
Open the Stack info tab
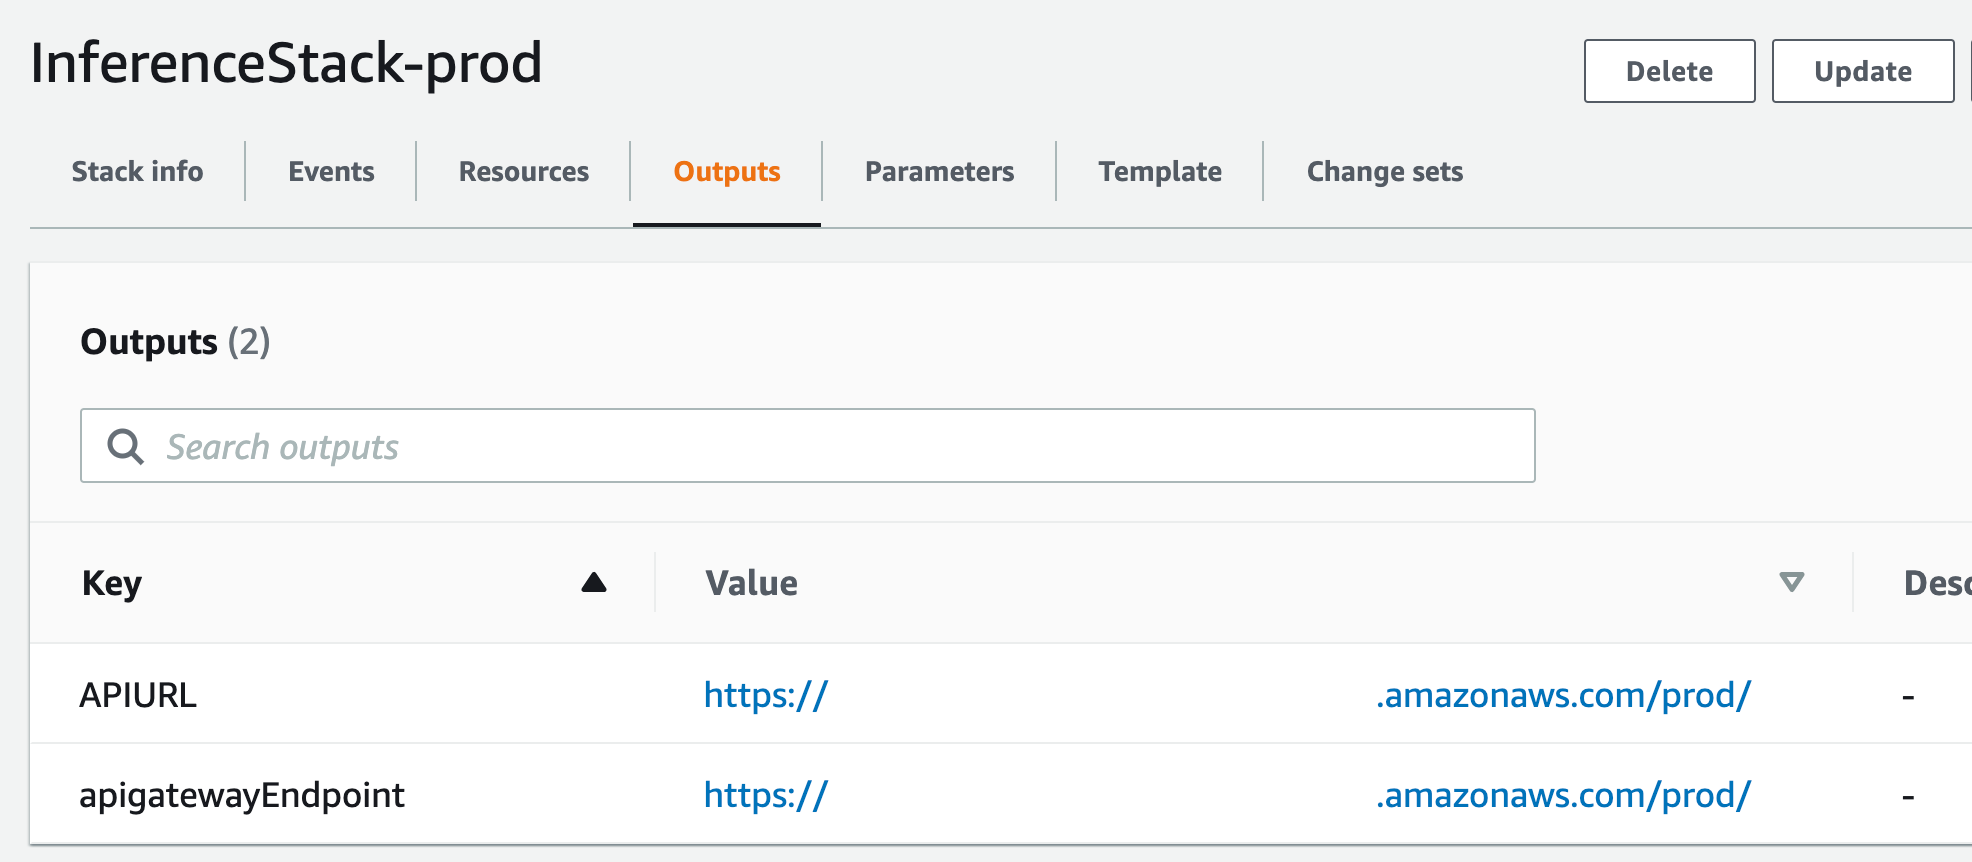(x=137, y=172)
